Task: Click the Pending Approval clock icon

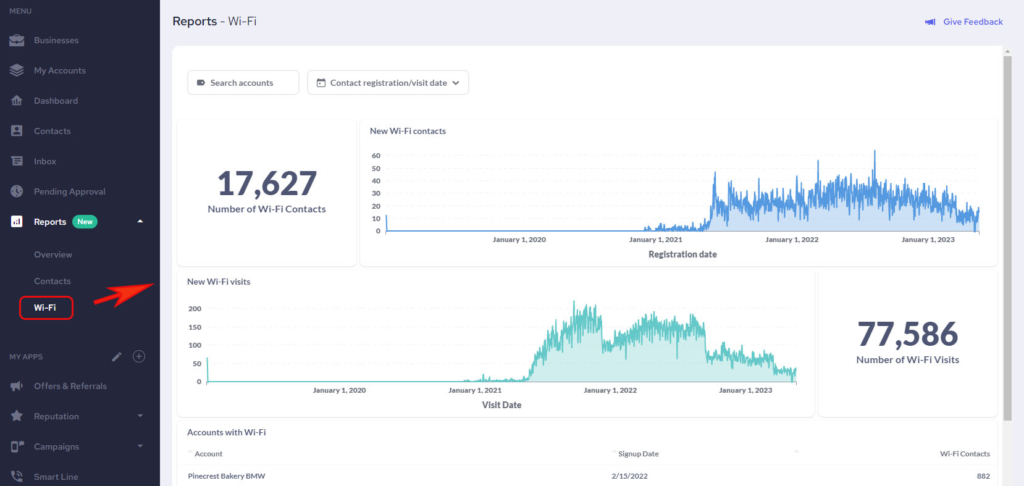Action: [16, 191]
